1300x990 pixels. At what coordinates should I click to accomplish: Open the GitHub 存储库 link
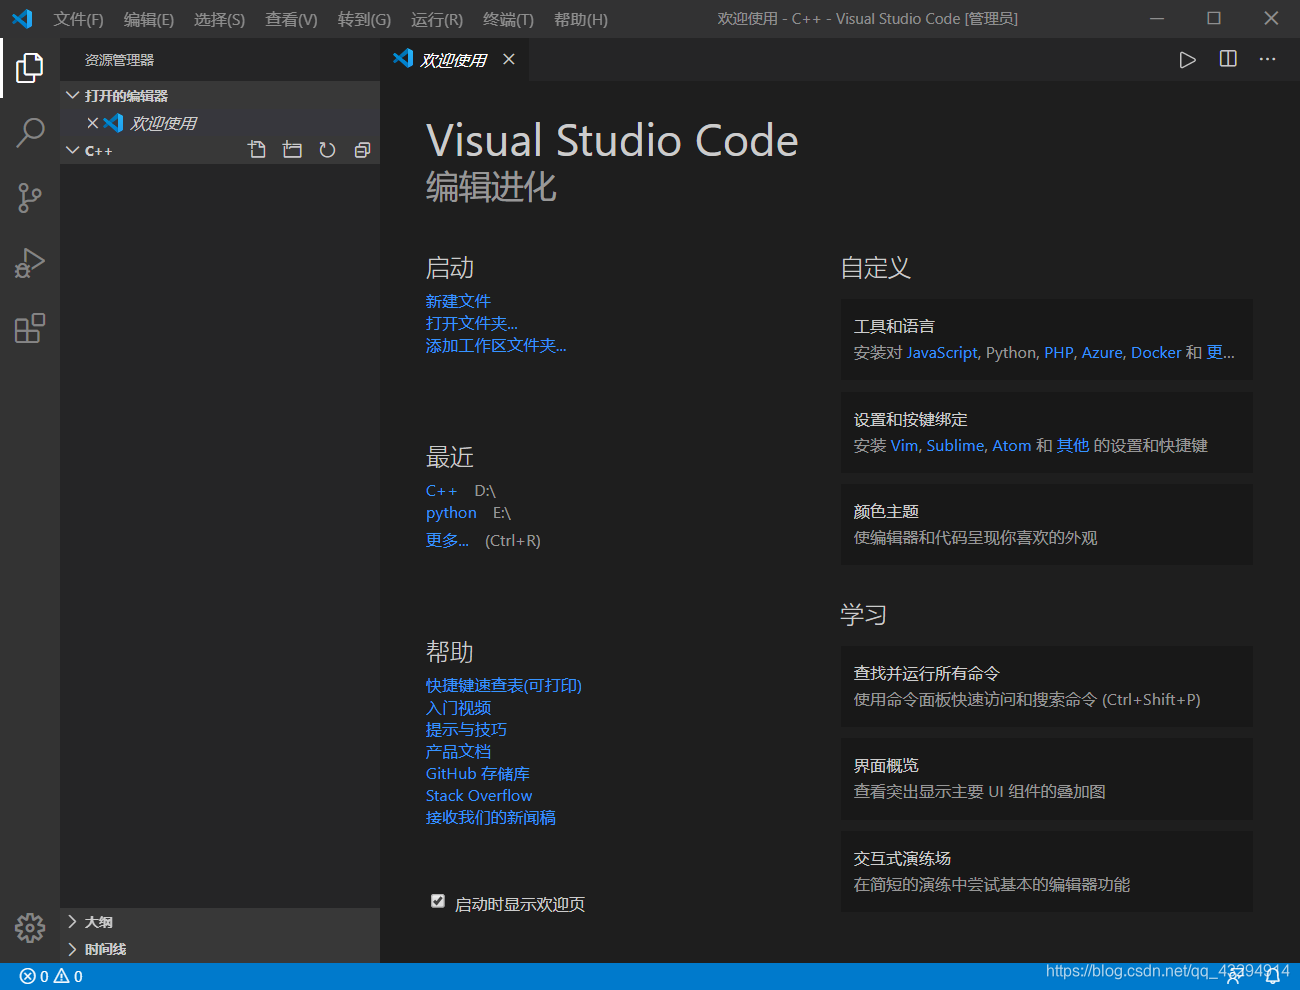(x=478, y=774)
